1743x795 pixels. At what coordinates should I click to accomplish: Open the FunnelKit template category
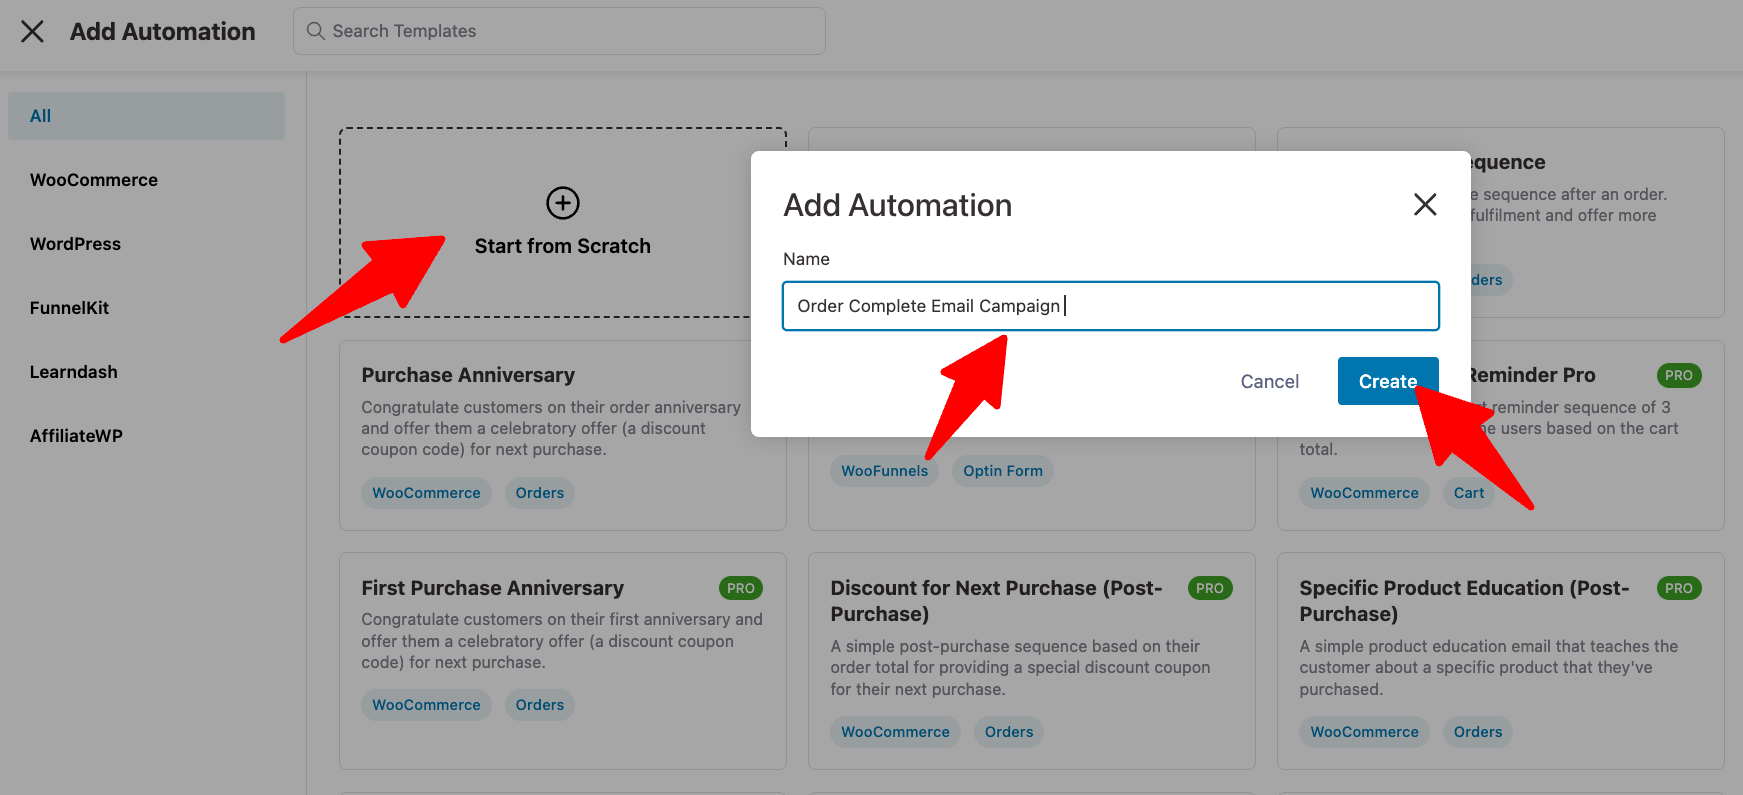69,307
